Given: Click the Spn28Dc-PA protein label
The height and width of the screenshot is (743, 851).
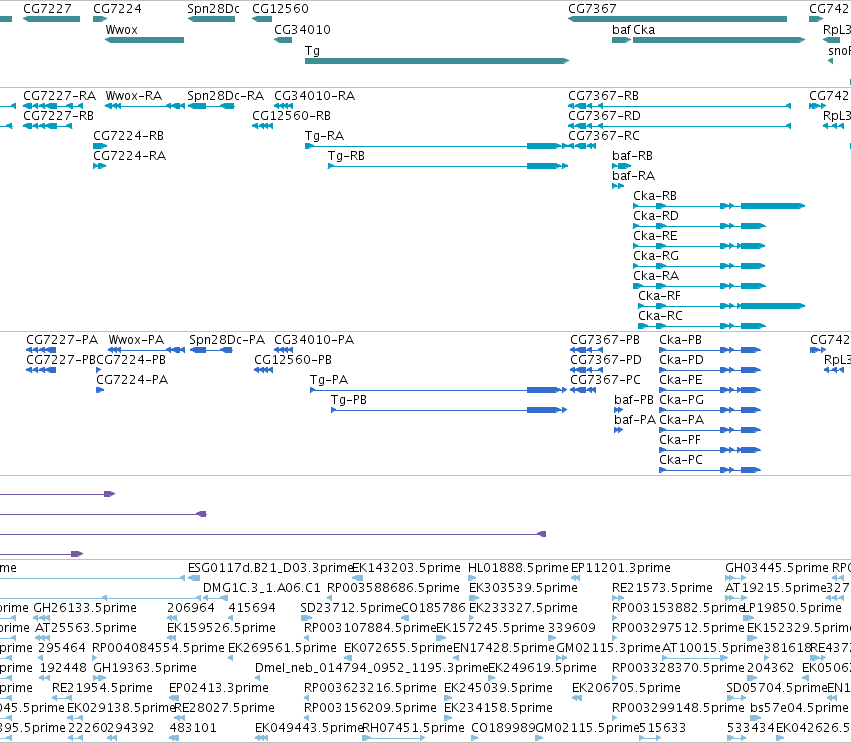Looking at the screenshot, I should (227, 340).
